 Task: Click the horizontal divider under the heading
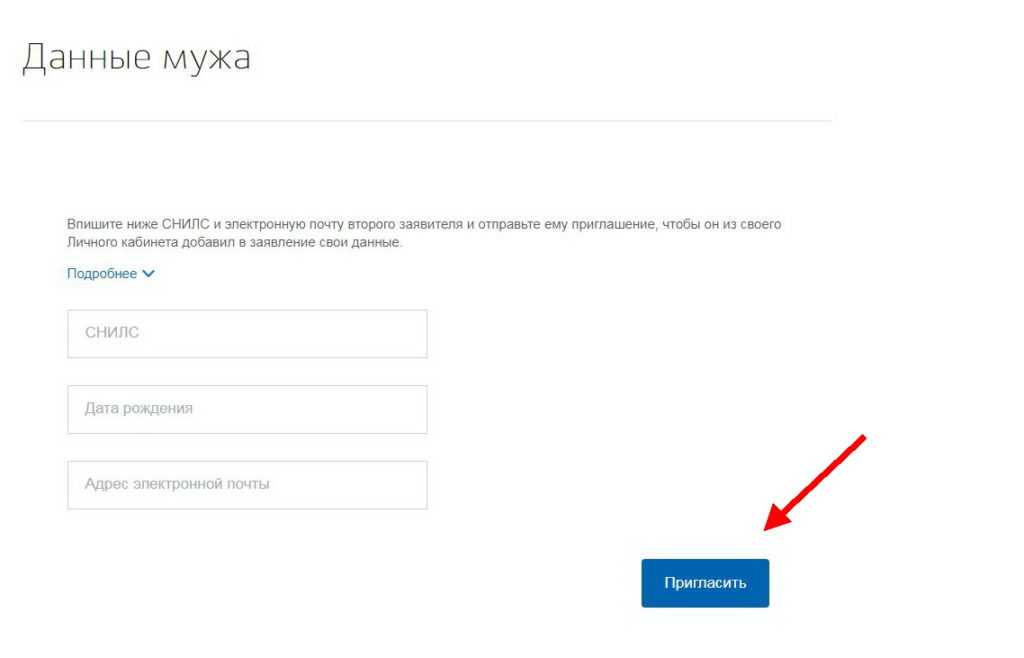point(426,121)
